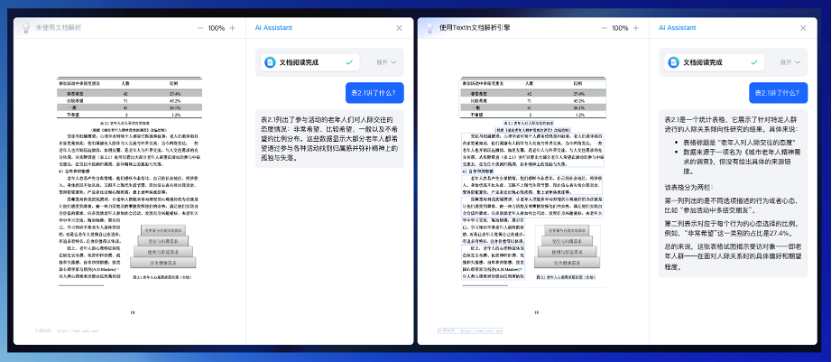Click green checkmark in Textin window's reading card
Image resolution: width=832 pixels, height=362 pixels.
coord(753,62)
